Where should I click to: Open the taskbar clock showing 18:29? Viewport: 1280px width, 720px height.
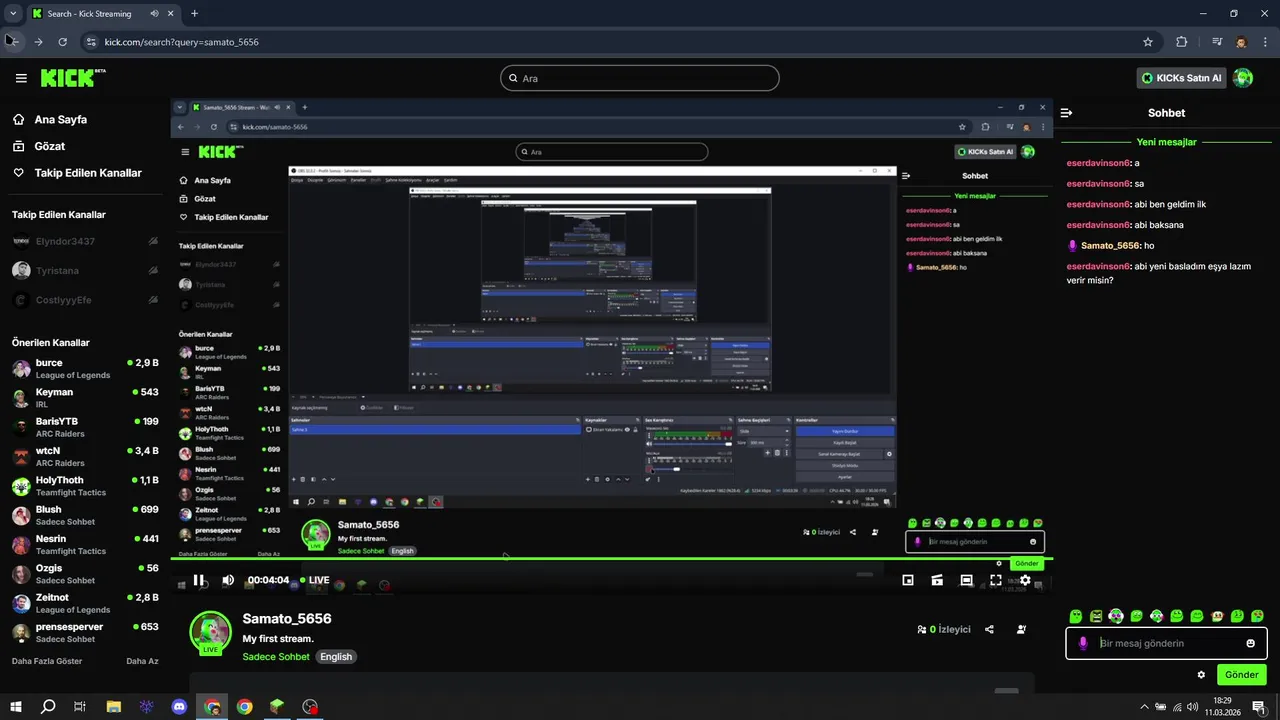point(1222,707)
